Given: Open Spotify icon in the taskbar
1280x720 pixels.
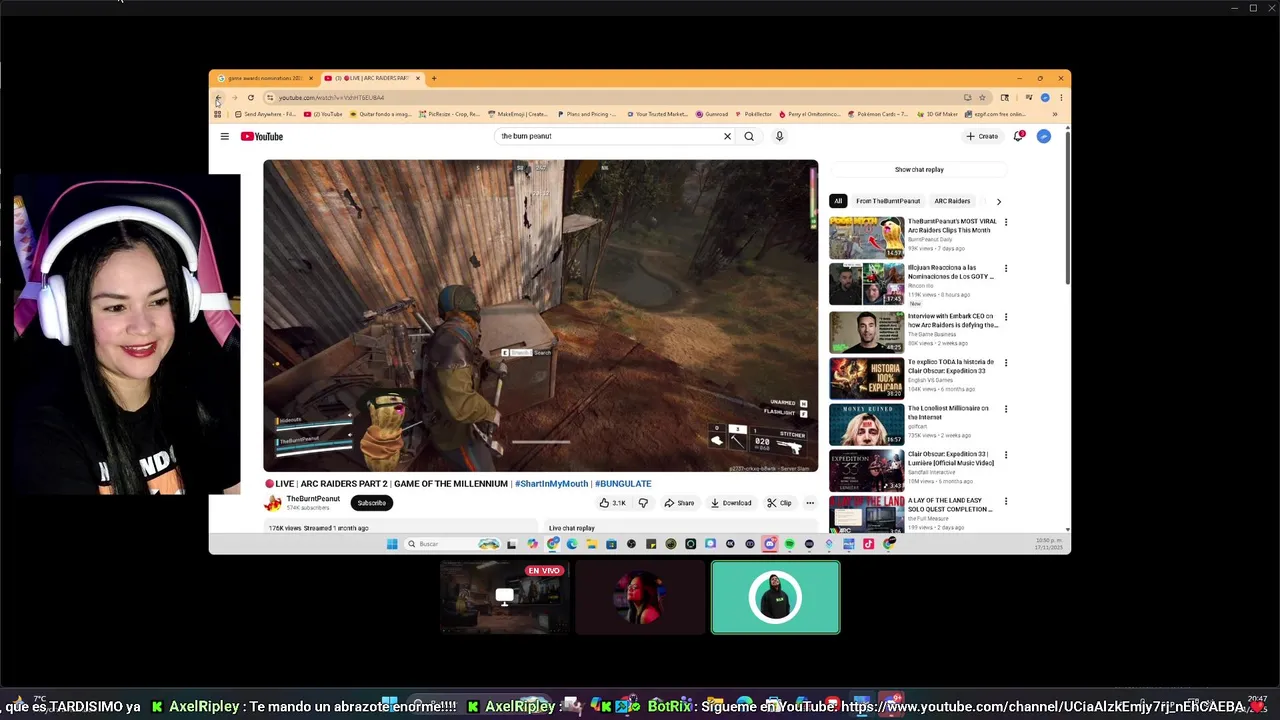Looking at the screenshot, I should click(789, 544).
